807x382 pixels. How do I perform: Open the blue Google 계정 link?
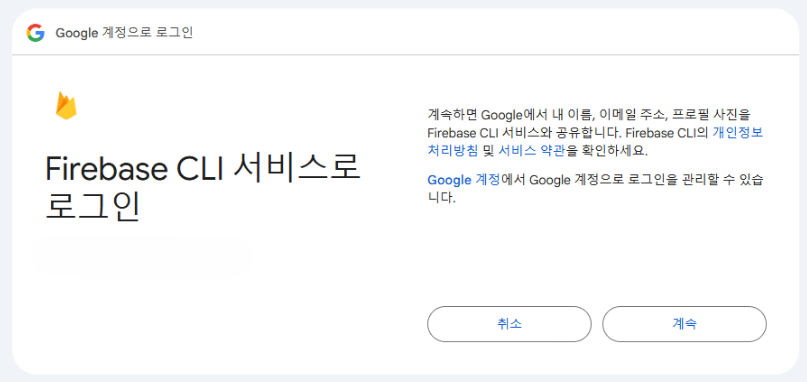point(464,180)
